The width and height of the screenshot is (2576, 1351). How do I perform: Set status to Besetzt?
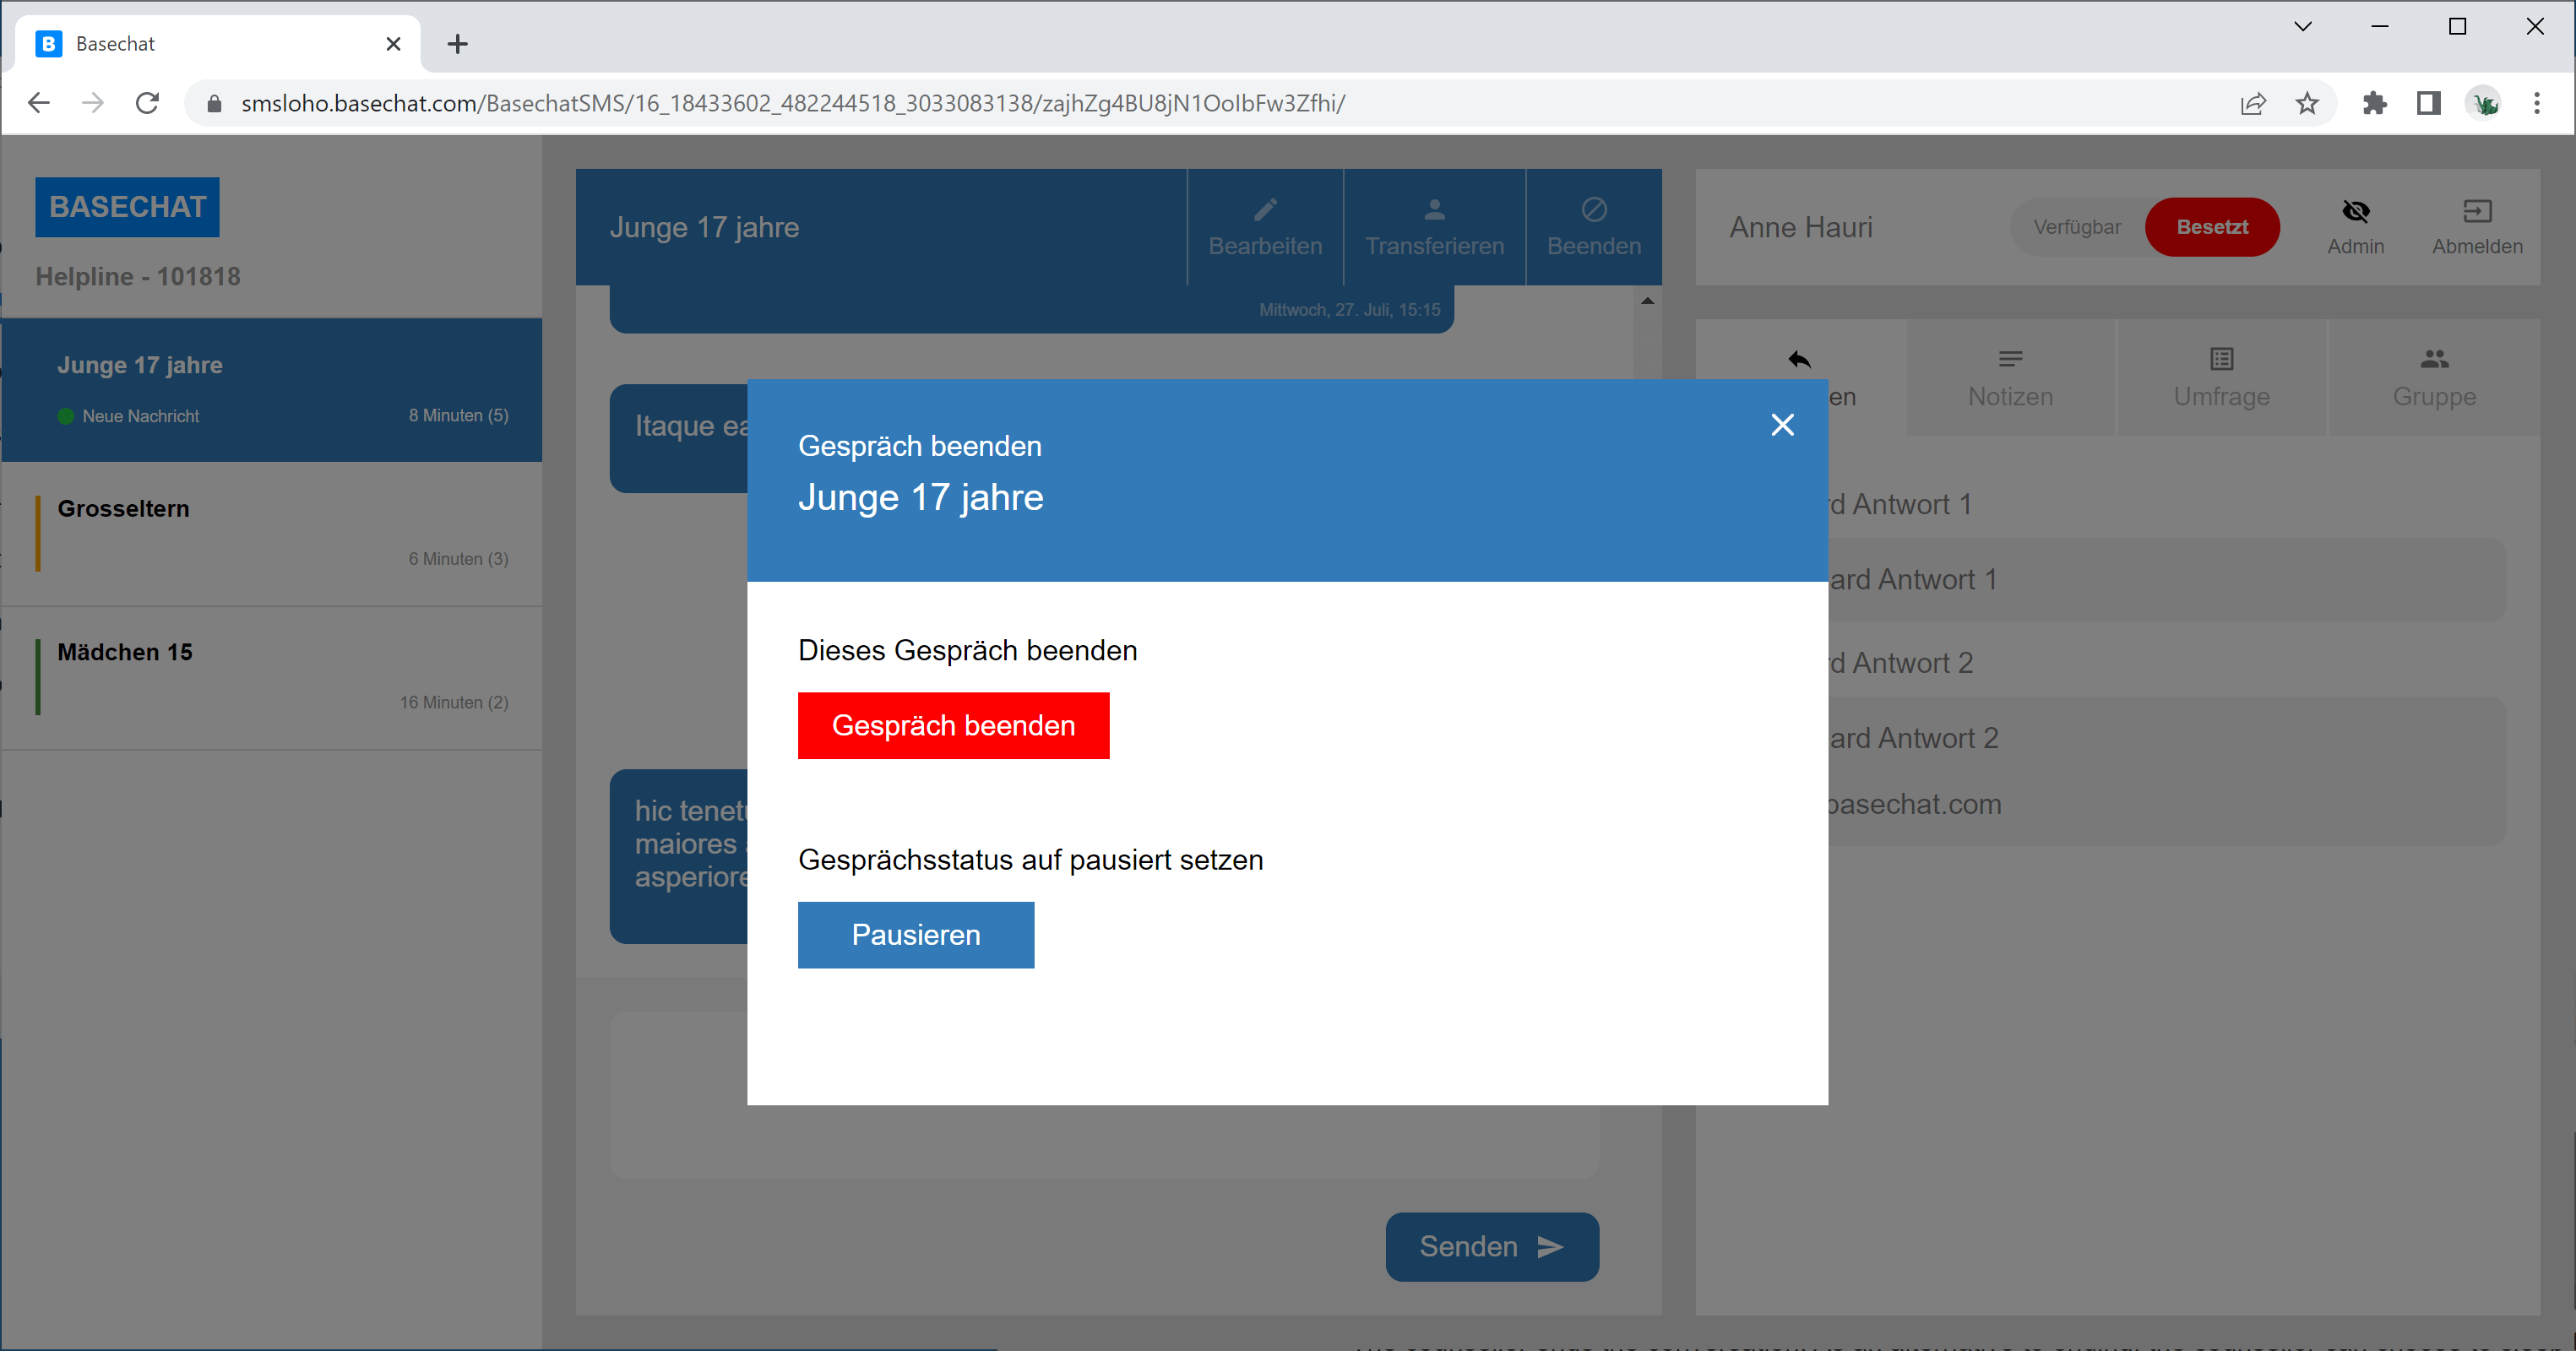point(2212,227)
